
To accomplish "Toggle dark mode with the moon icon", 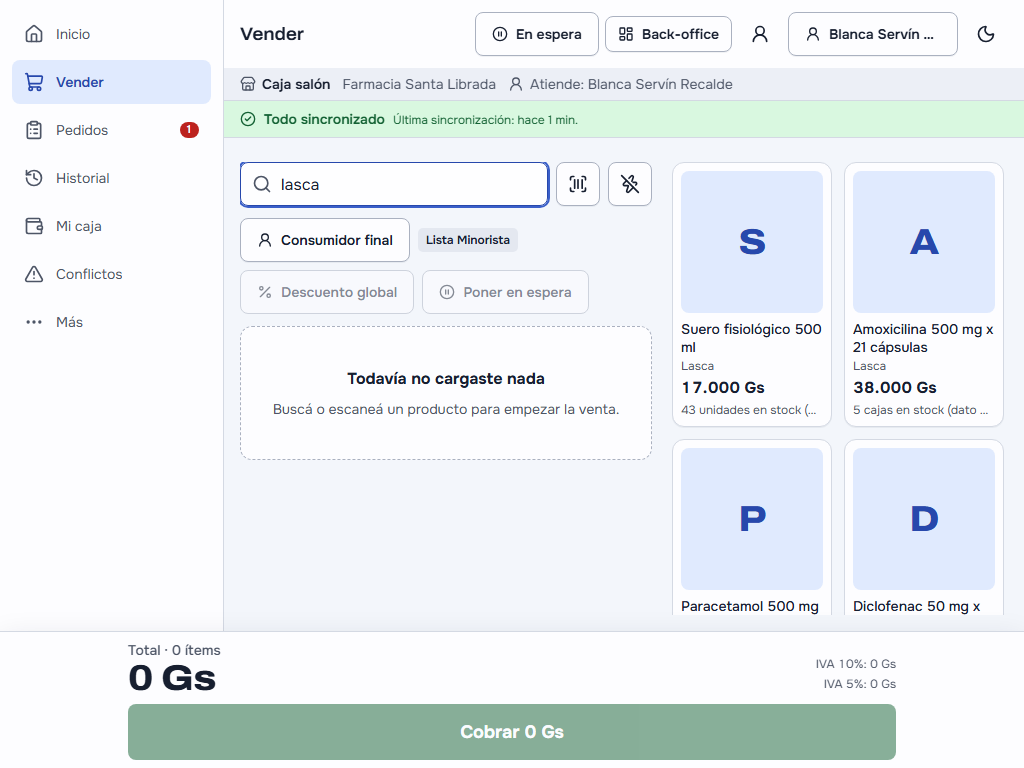I will click(x=985, y=34).
